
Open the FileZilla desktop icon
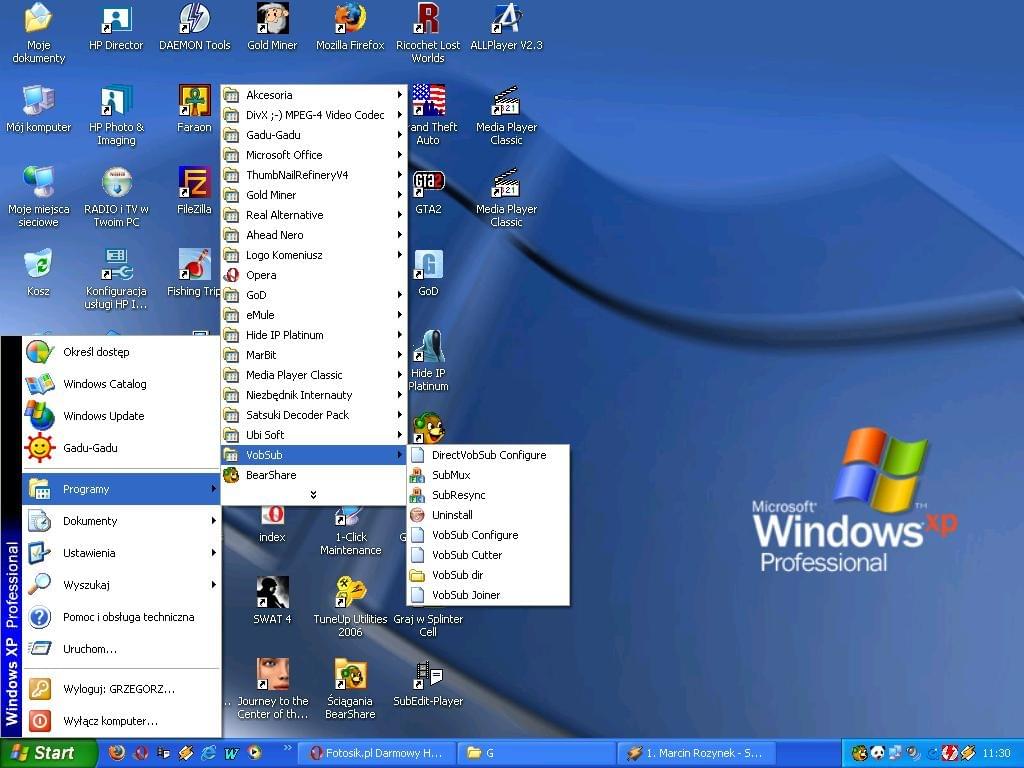(194, 185)
